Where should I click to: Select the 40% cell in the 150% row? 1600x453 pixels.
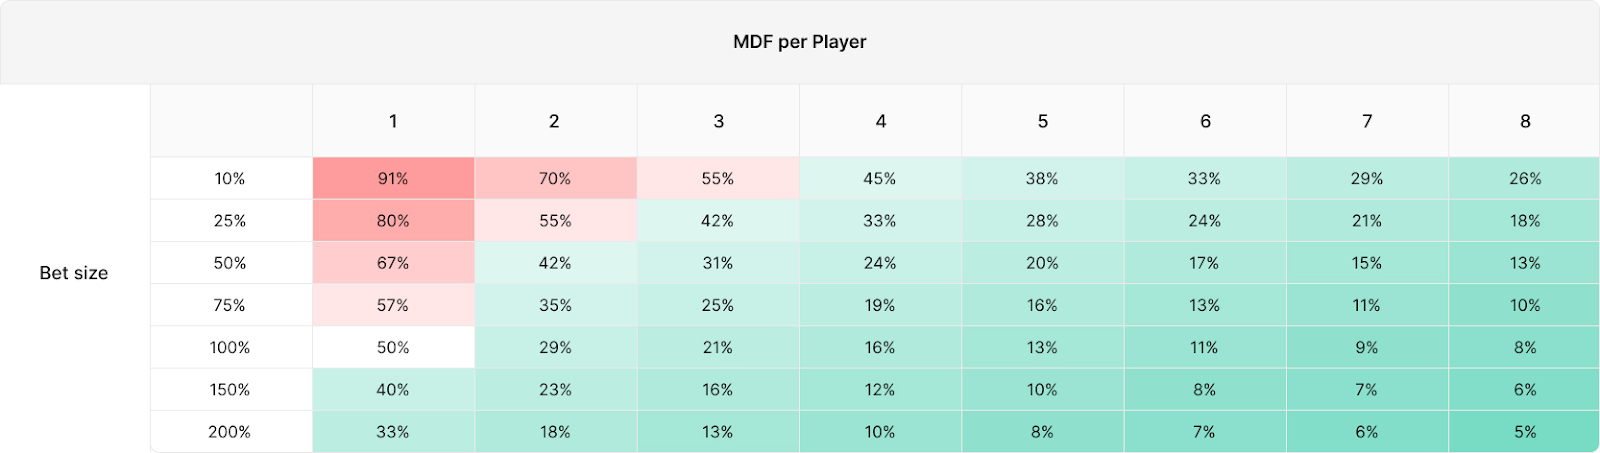coord(393,390)
